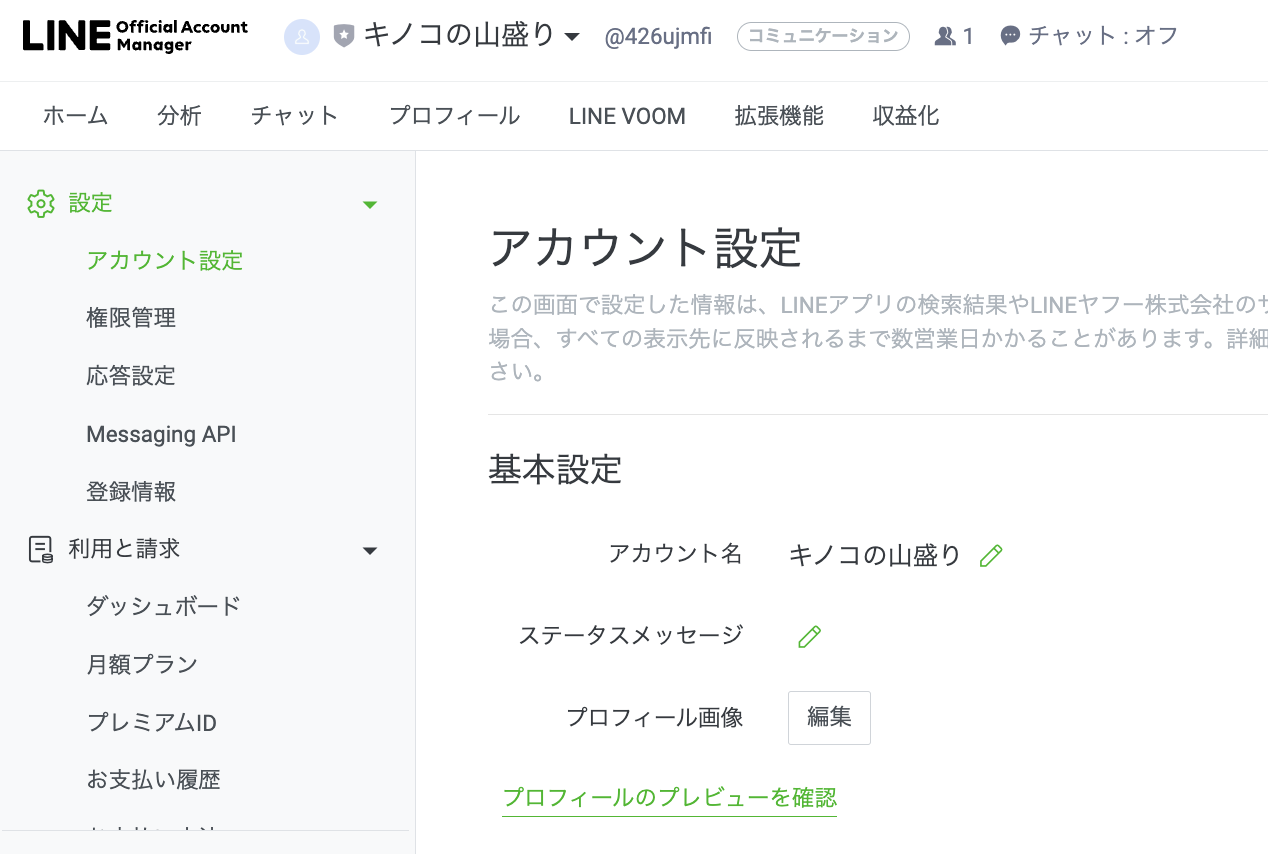This screenshot has height=854, width=1268.
Task: Open the 収益化 tab
Action: (x=906, y=116)
